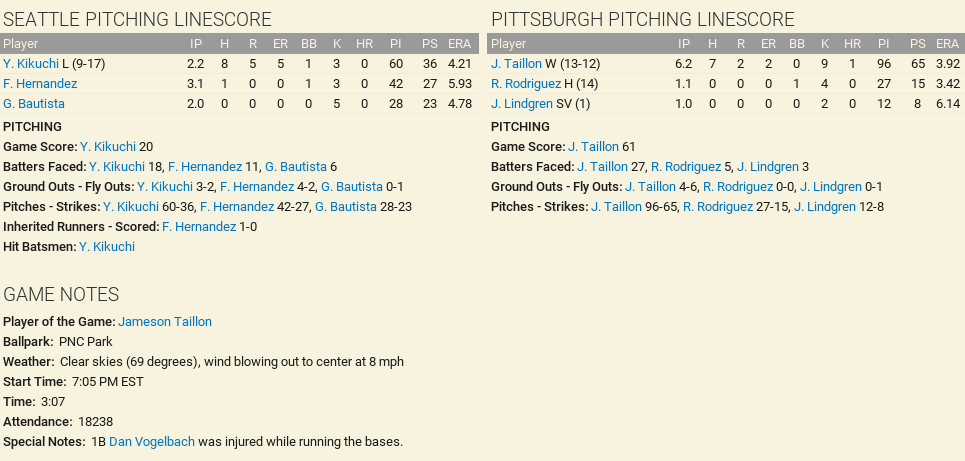The width and height of the screenshot is (965, 461).
Task: Click J. Taillon in Pittsburgh Game Score line
Action: [x=593, y=147]
